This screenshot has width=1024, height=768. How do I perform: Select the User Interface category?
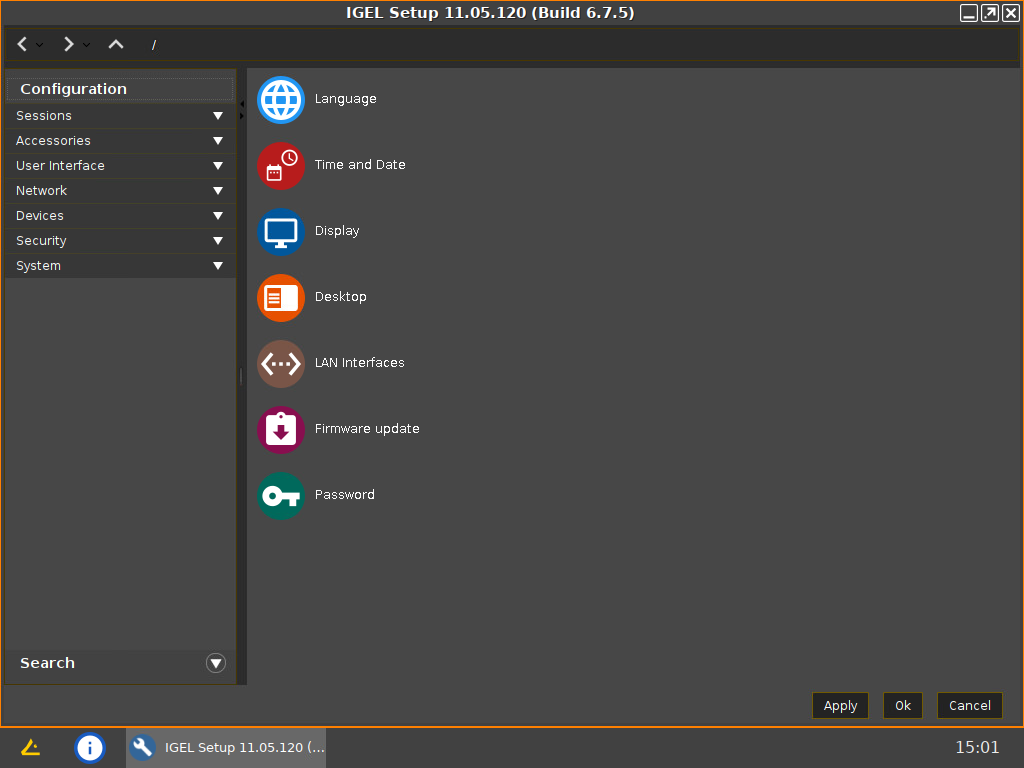coord(120,165)
